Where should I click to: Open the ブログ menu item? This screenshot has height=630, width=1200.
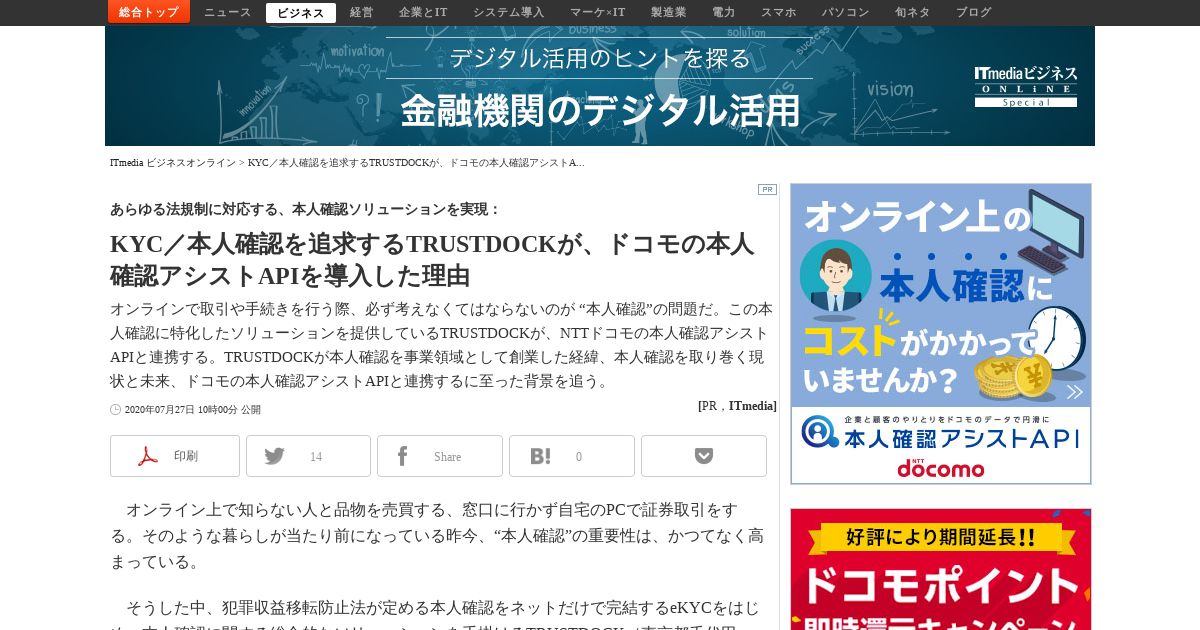[974, 12]
